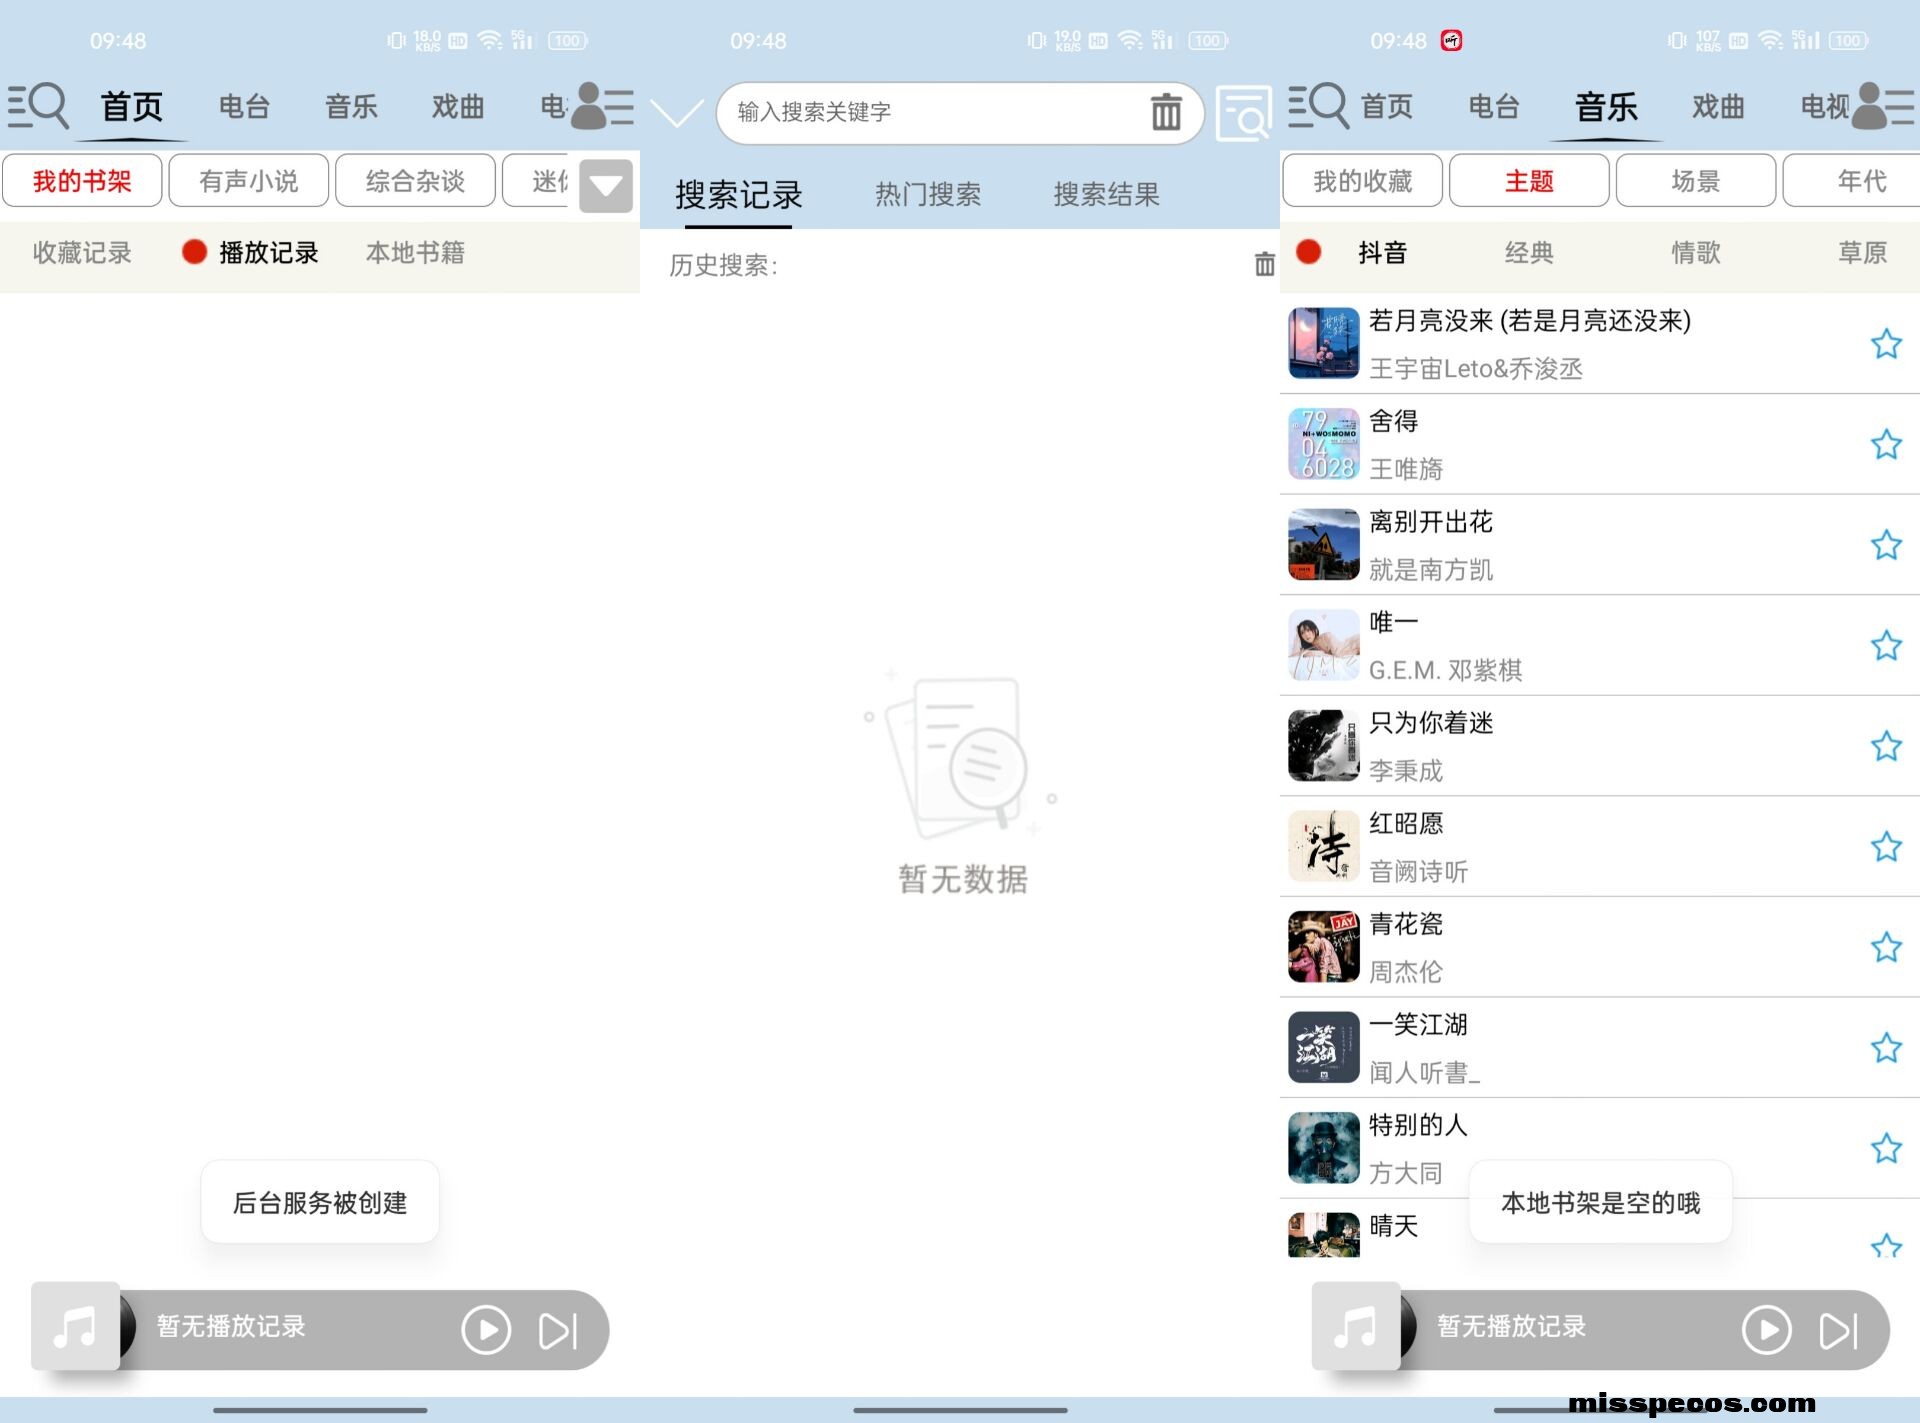The image size is (1920, 1423).
Task: Clear the search keyword field trash icon
Action: [1166, 112]
